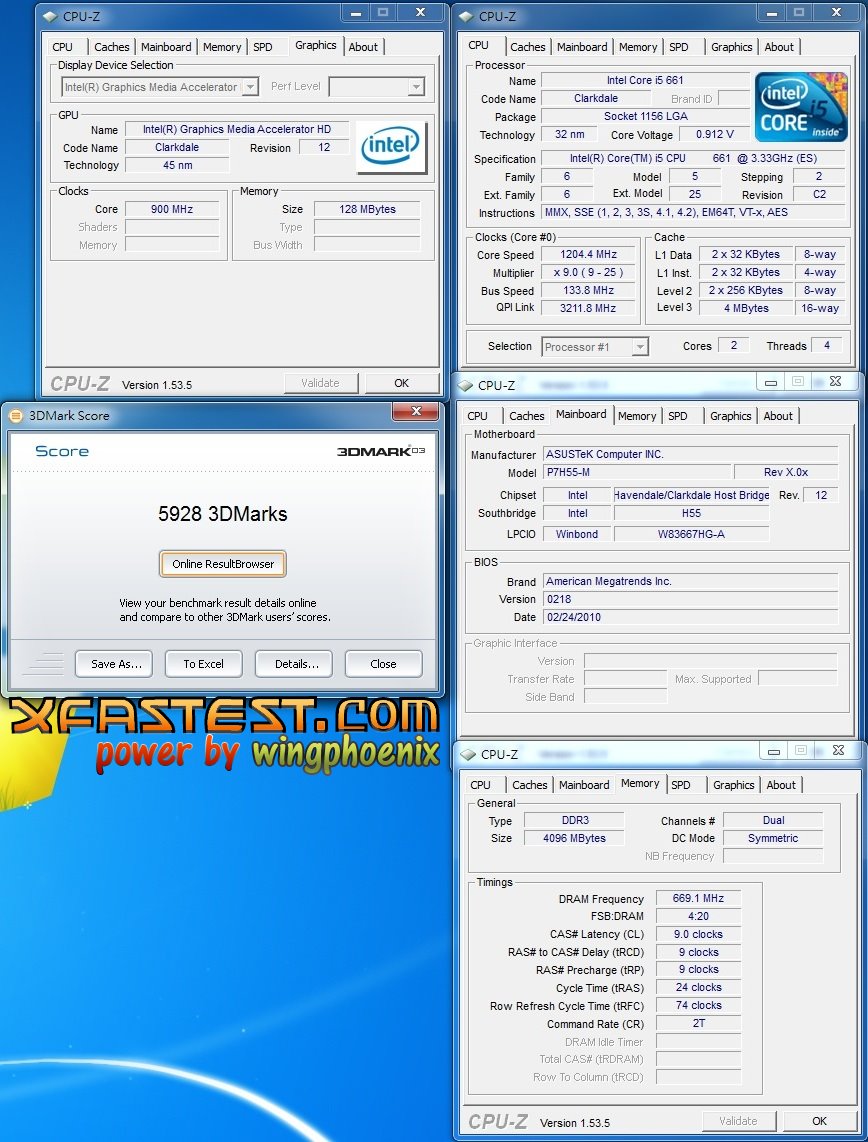Click the "5928 3DMarks" score text
Image resolution: width=868 pixels, height=1142 pixels.
(x=223, y=514)
